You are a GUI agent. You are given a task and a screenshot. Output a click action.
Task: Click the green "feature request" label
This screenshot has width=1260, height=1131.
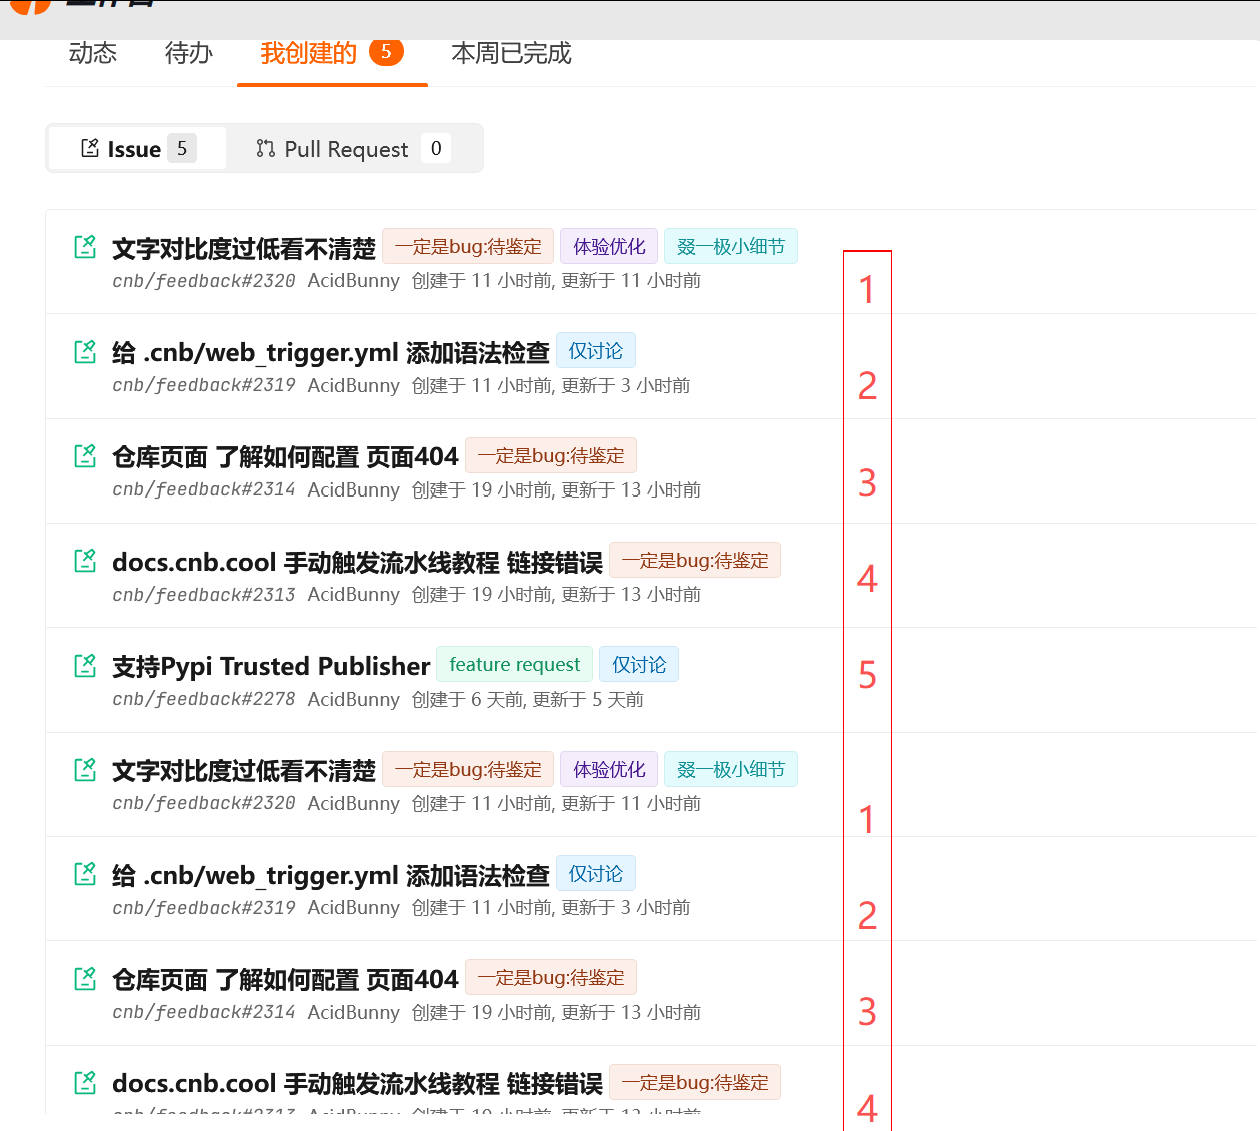click(514, 664)
